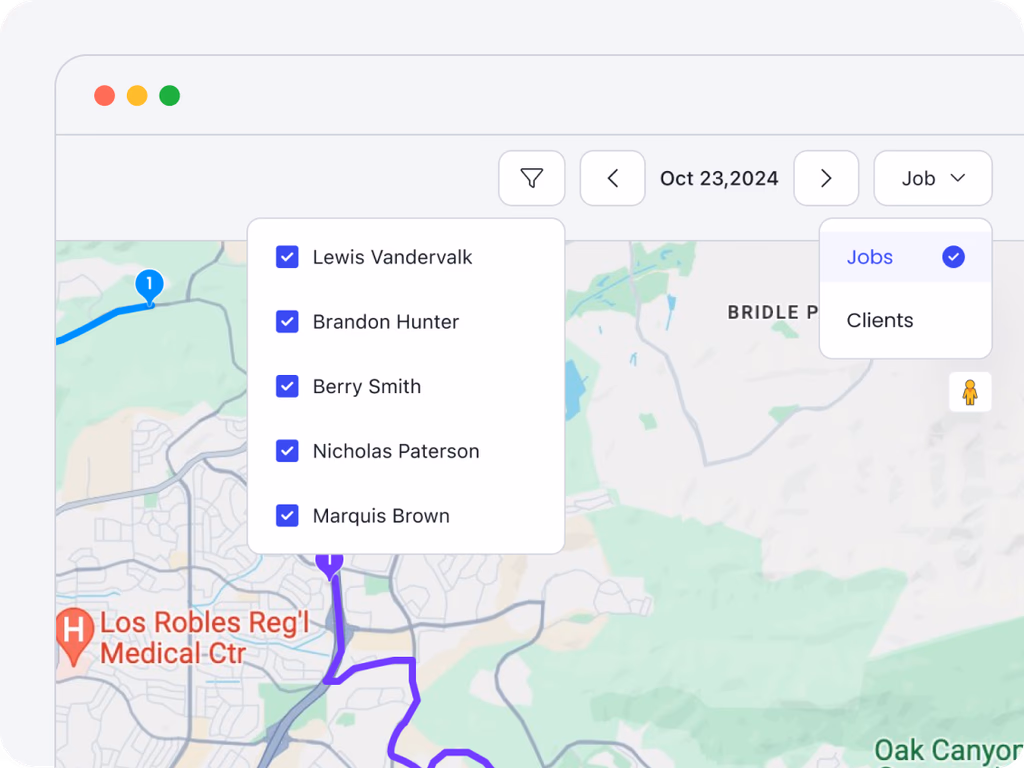Screen dimensions: 1024x768
Task: Collapse the Job dropdown button
Action: click(933, 178)
